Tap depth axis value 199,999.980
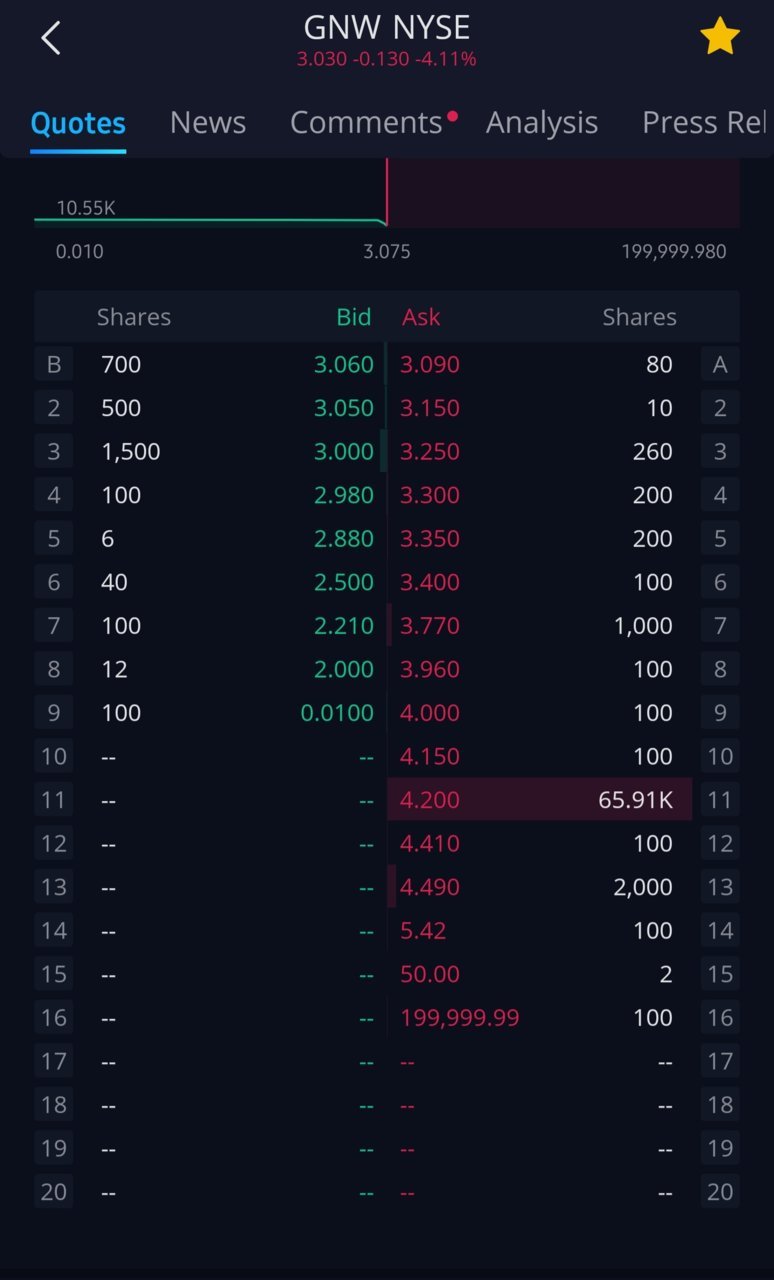 coord(674,251)
